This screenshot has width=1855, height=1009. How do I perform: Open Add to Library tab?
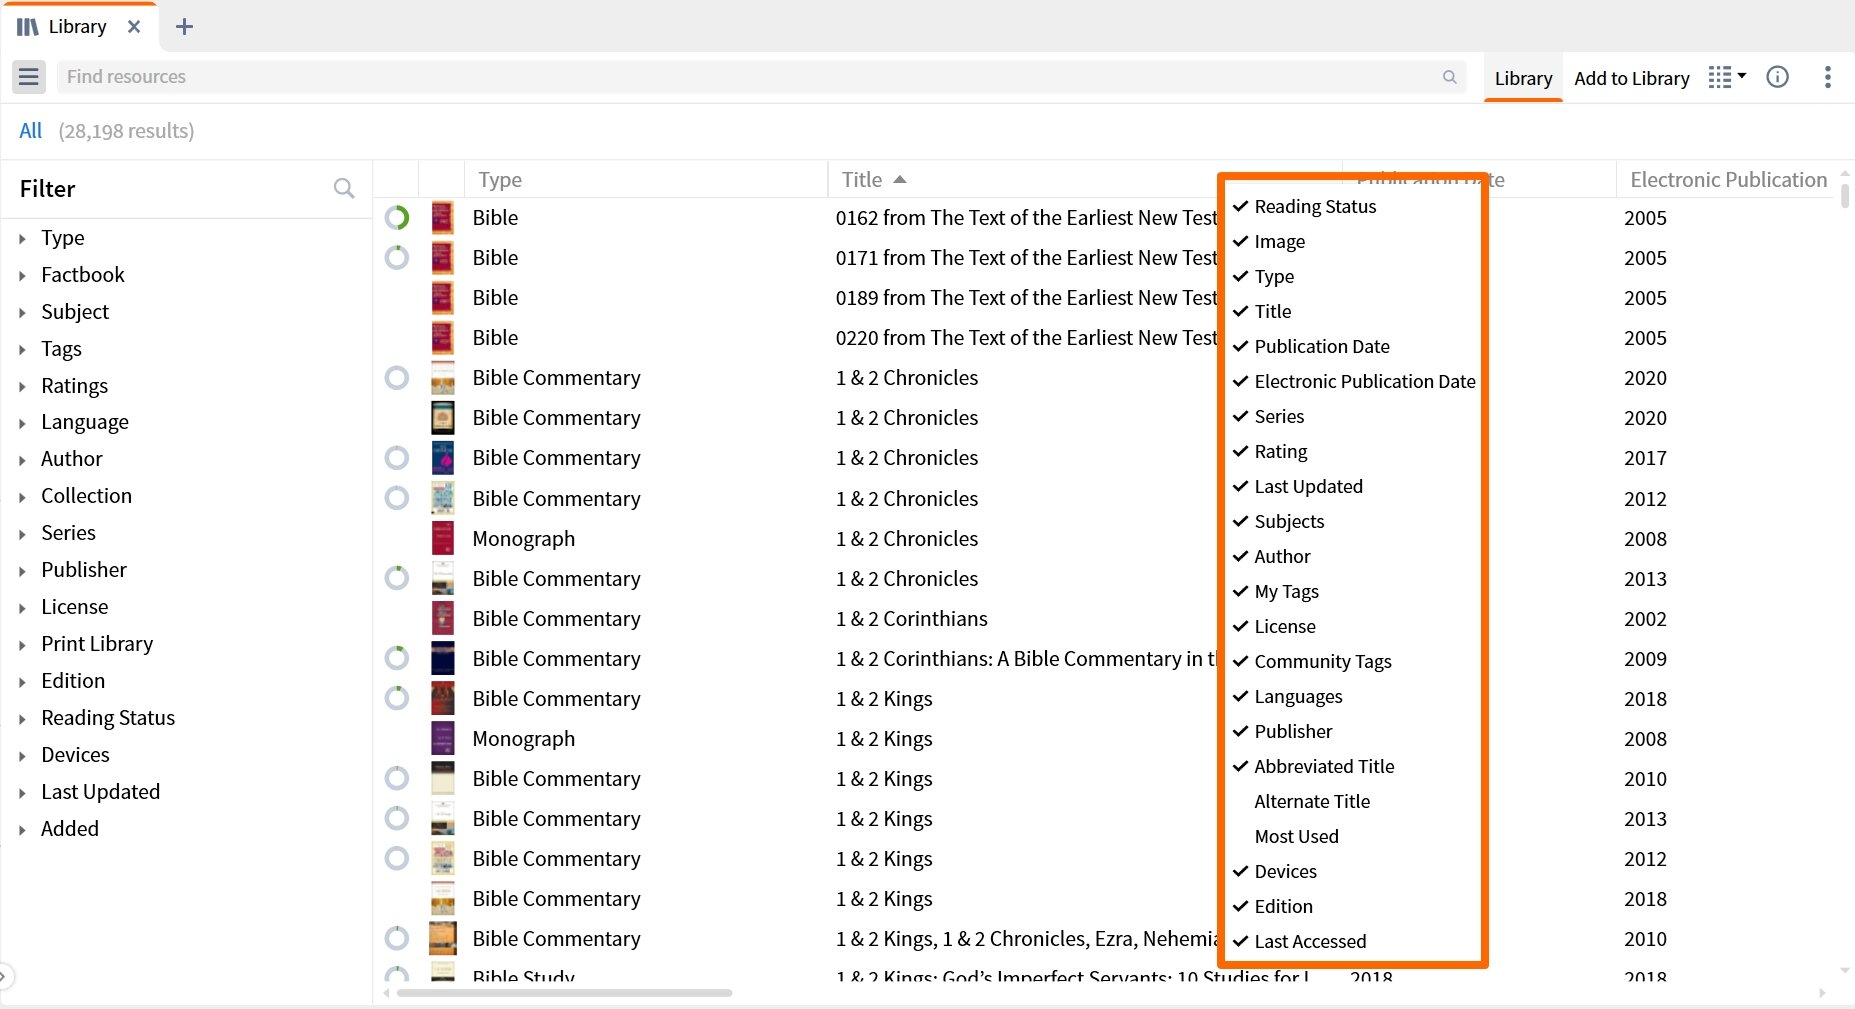1631,78
